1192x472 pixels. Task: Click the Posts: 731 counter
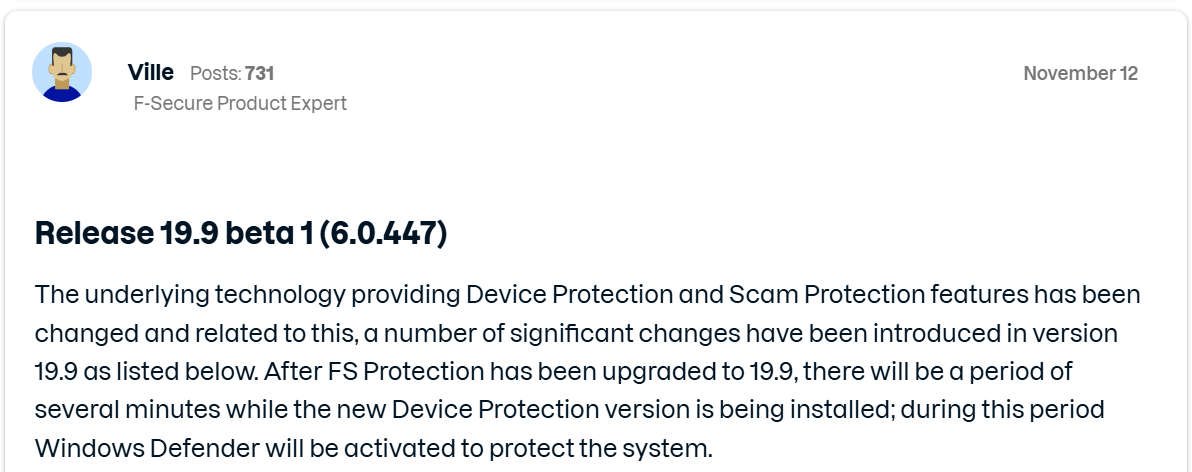[232, 73]
